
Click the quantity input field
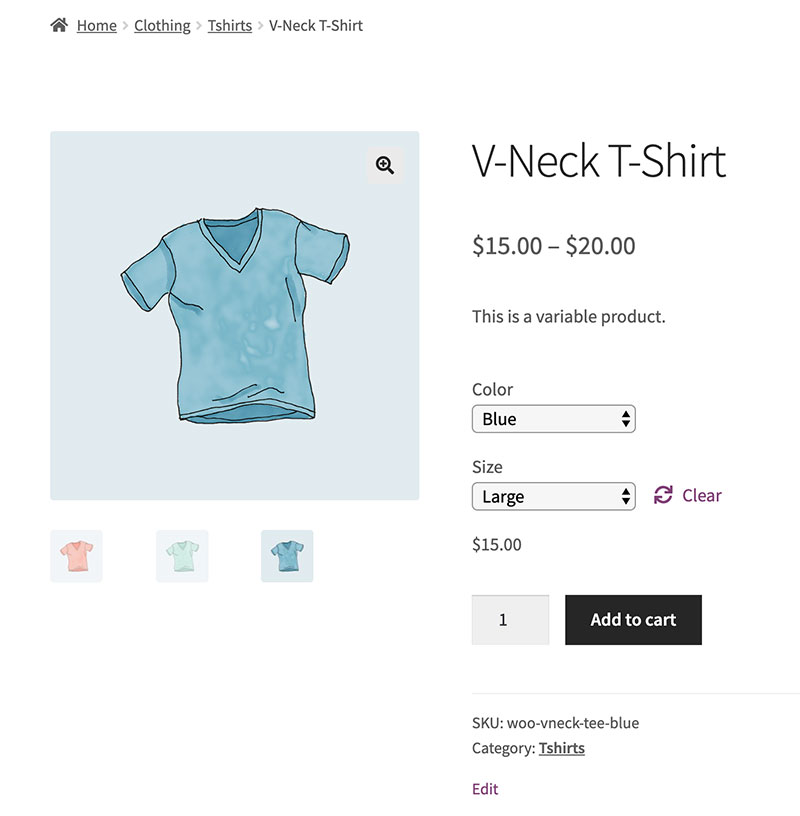[x=510, y=620]
